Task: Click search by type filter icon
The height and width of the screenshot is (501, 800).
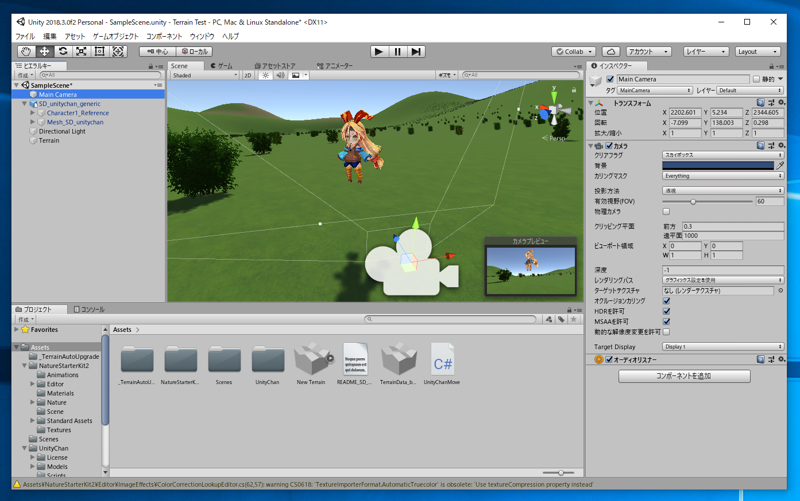Action: click(x=548, y=319)
